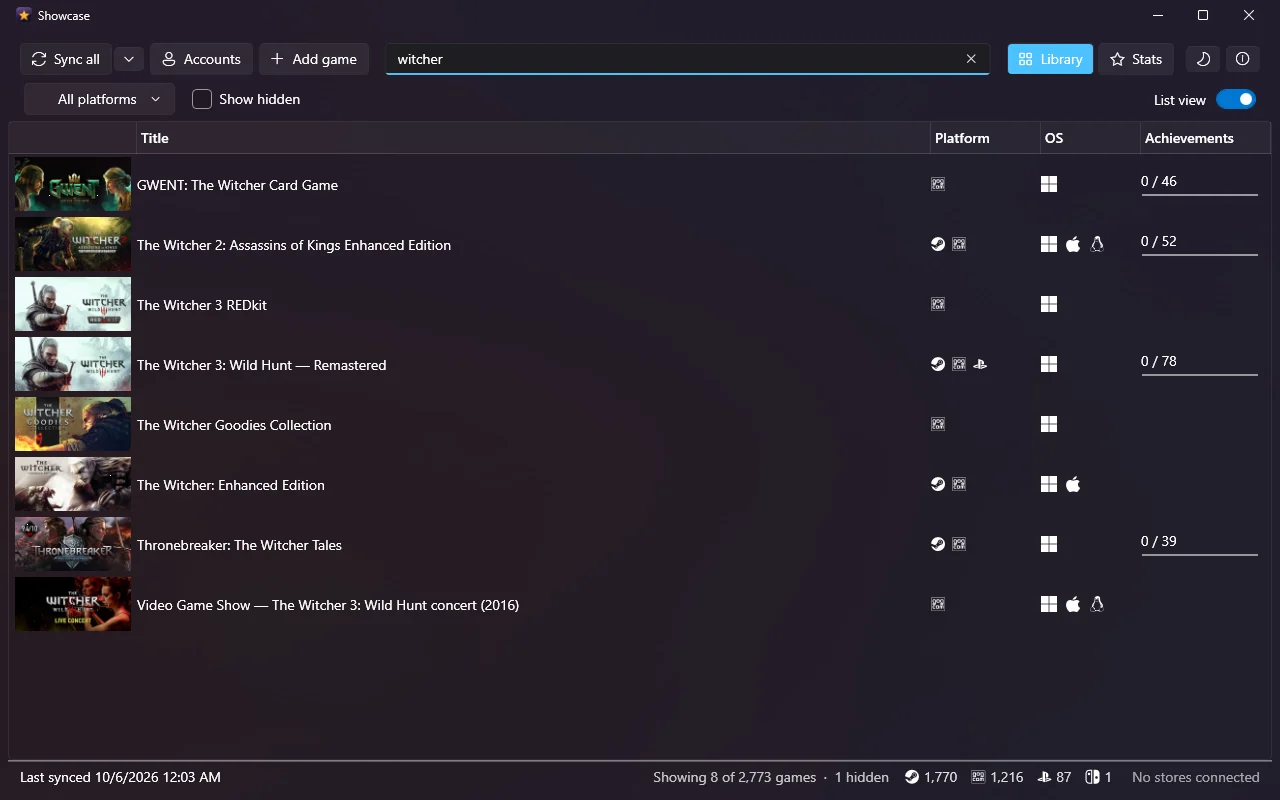Image resolution: width=1280 pixels, height=800 pixels.
Task: Click the 1 hidden status text
Action: (861, 777)
